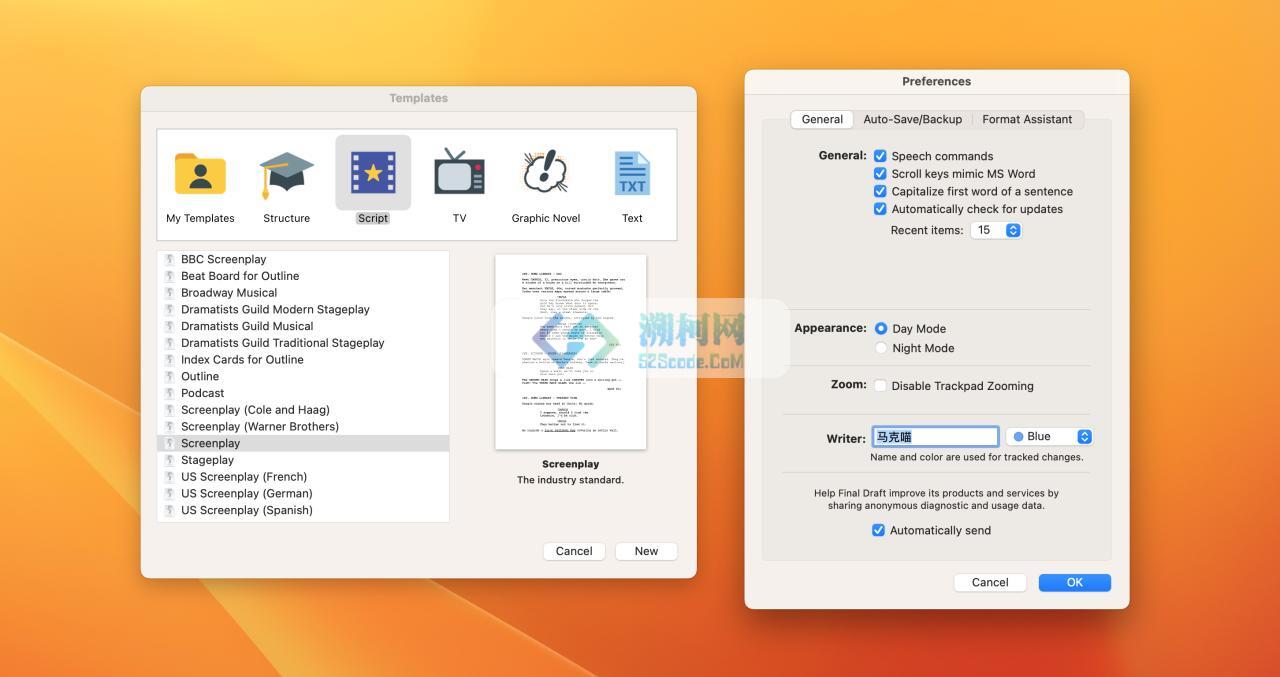
Task: Select highlighted Screenplay template row
Action: point(303,443)
